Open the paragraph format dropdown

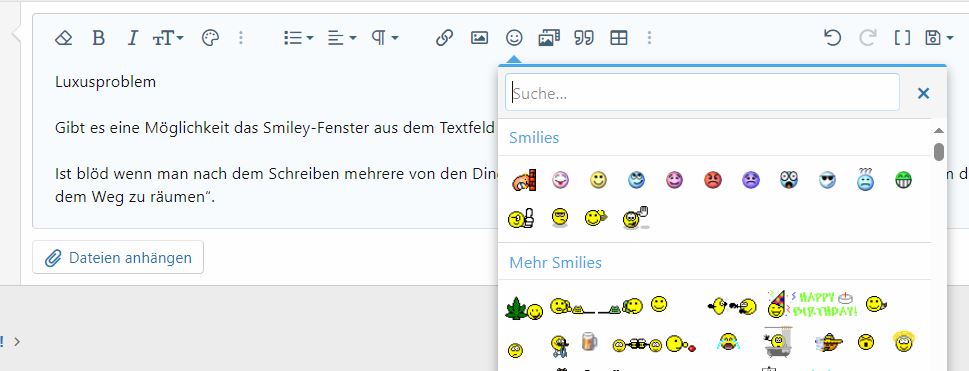[x=384, y=38]
